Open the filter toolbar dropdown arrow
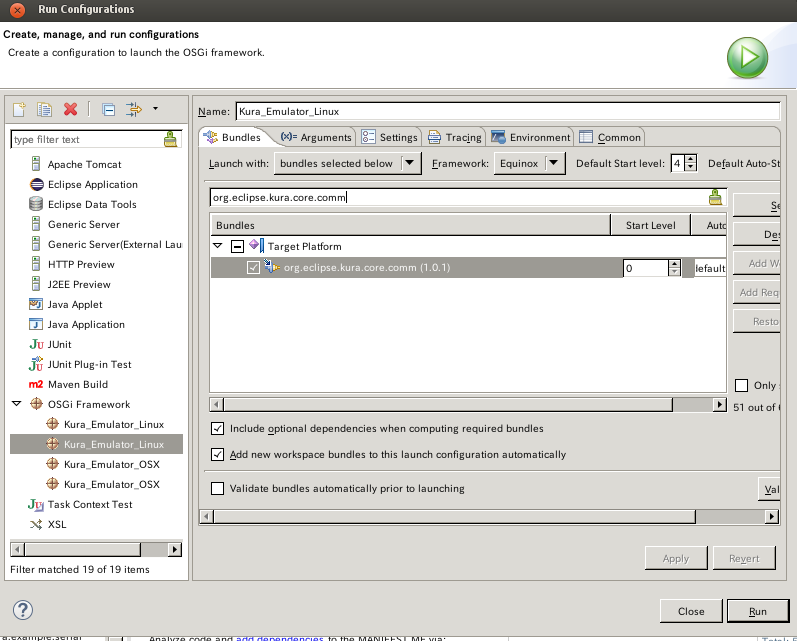Viewport: 797px width, 641px height. (x=156, y=108)
